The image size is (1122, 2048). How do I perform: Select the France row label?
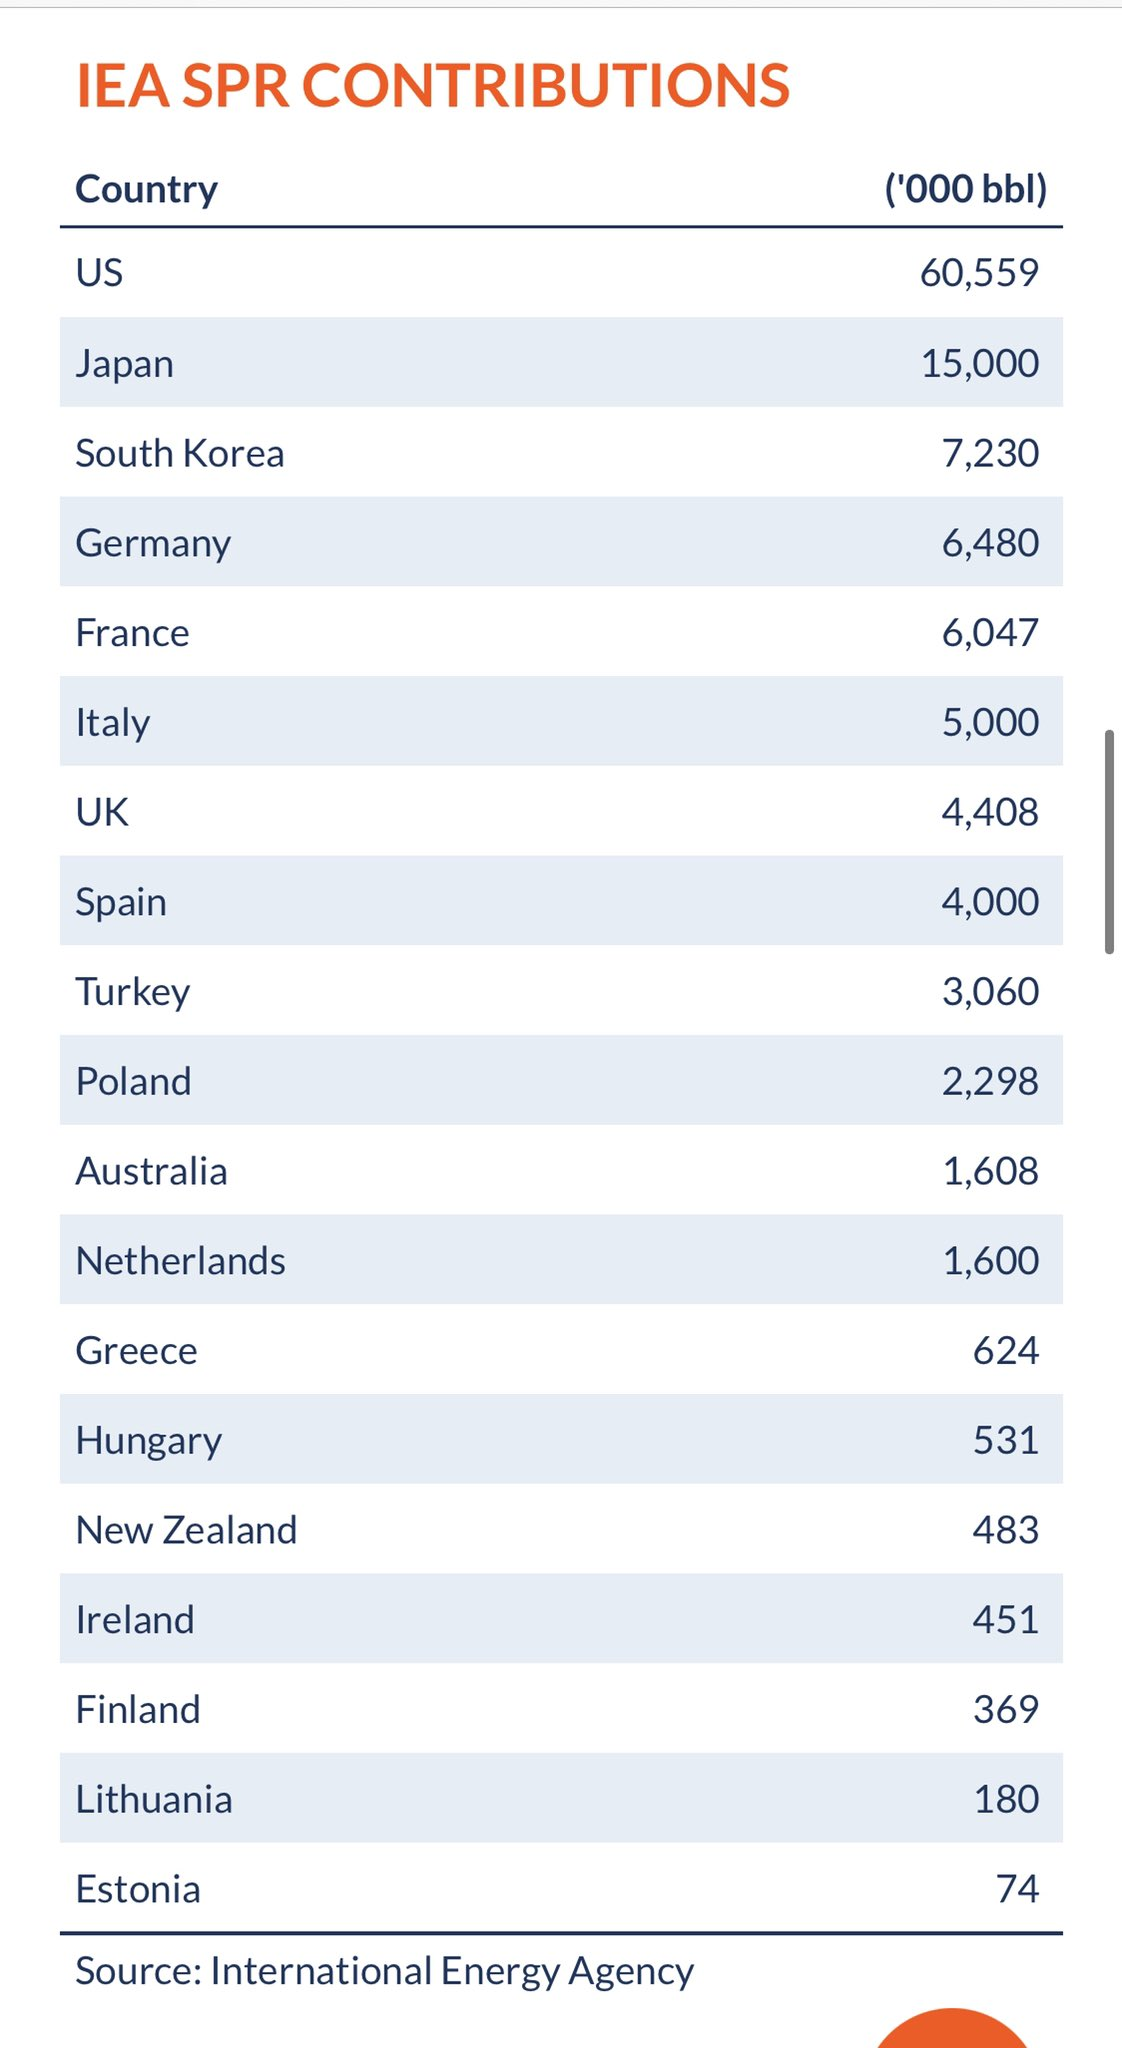point(133,633)
